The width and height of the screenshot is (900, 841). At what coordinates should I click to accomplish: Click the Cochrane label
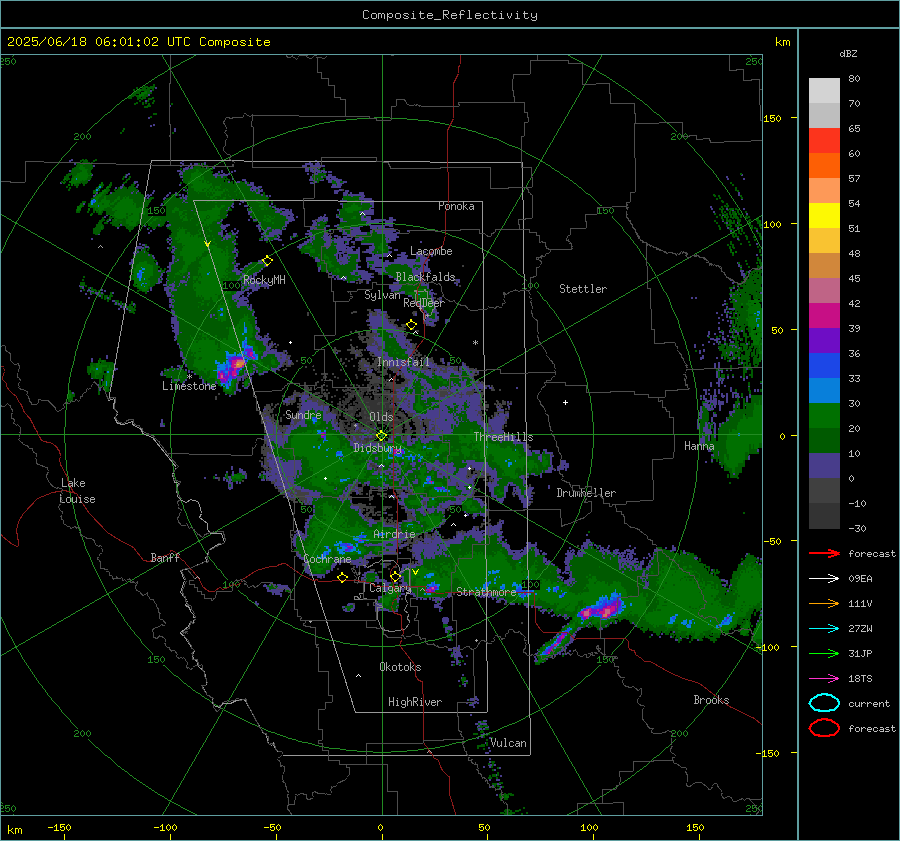coord(327,559)
